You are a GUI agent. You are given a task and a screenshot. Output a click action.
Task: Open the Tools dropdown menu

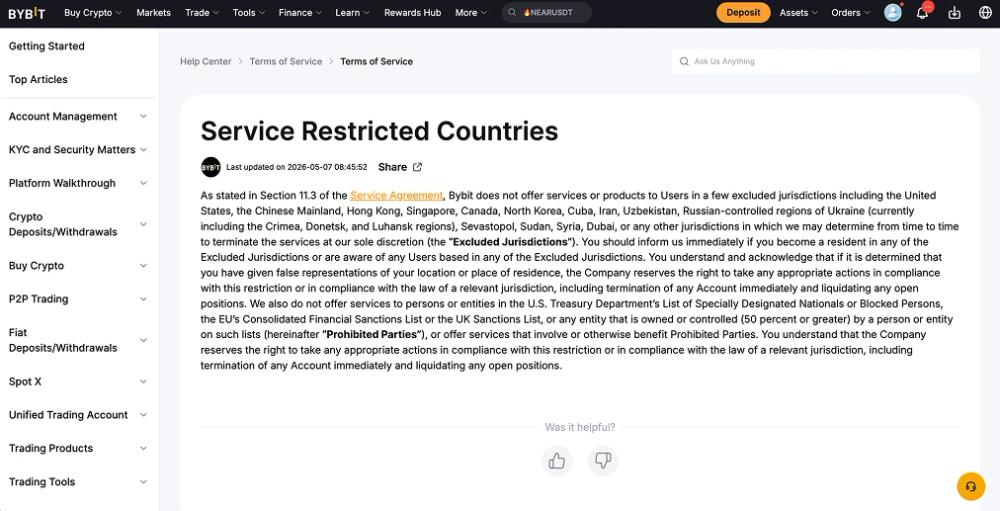[x=249, y=13]
